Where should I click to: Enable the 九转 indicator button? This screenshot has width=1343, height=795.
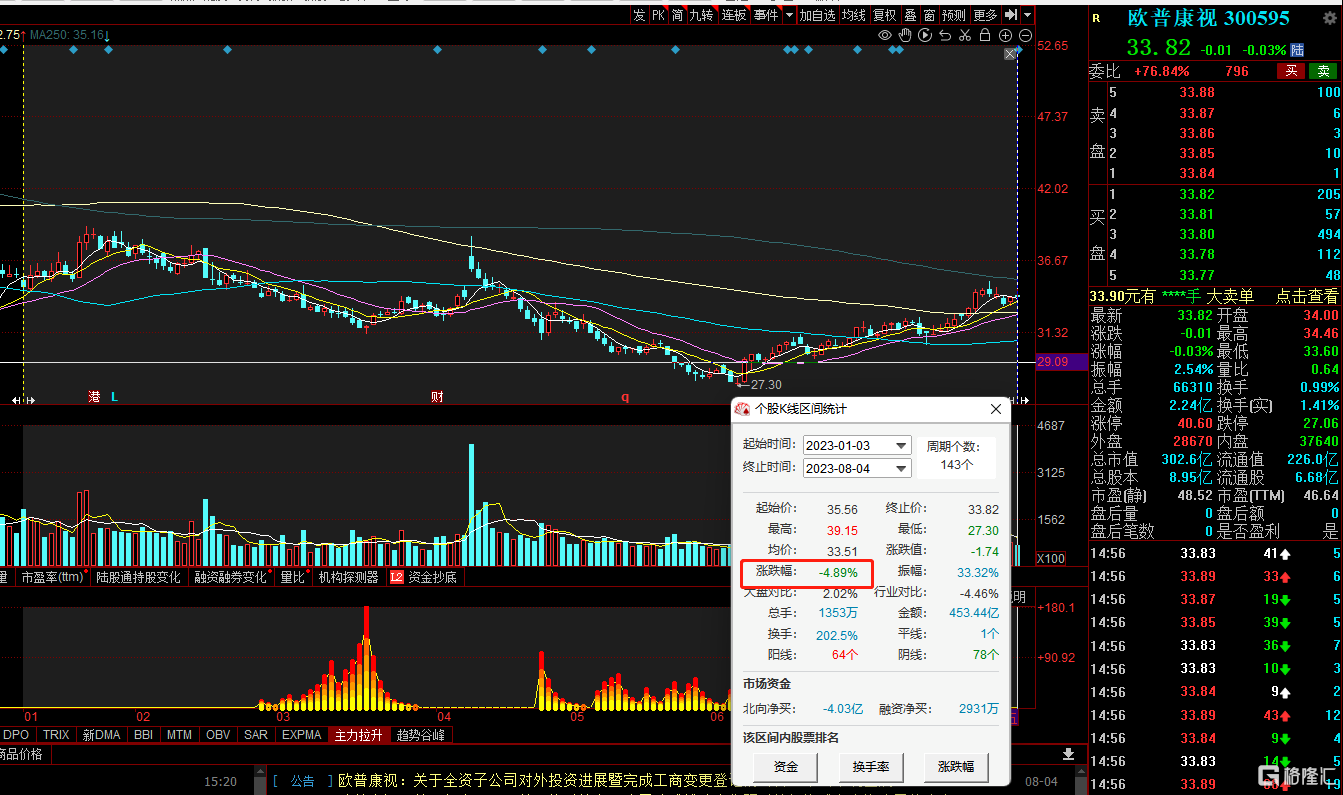(x=702, y=15)
